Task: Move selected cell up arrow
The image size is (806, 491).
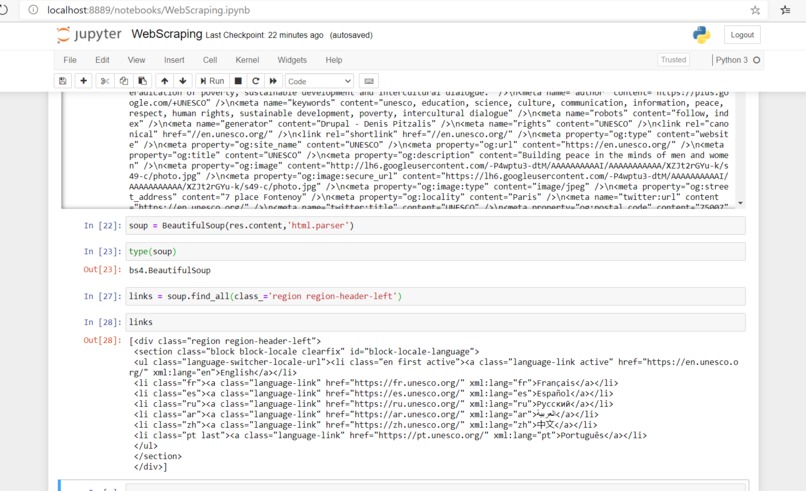Action: click(x=164, y=81)
